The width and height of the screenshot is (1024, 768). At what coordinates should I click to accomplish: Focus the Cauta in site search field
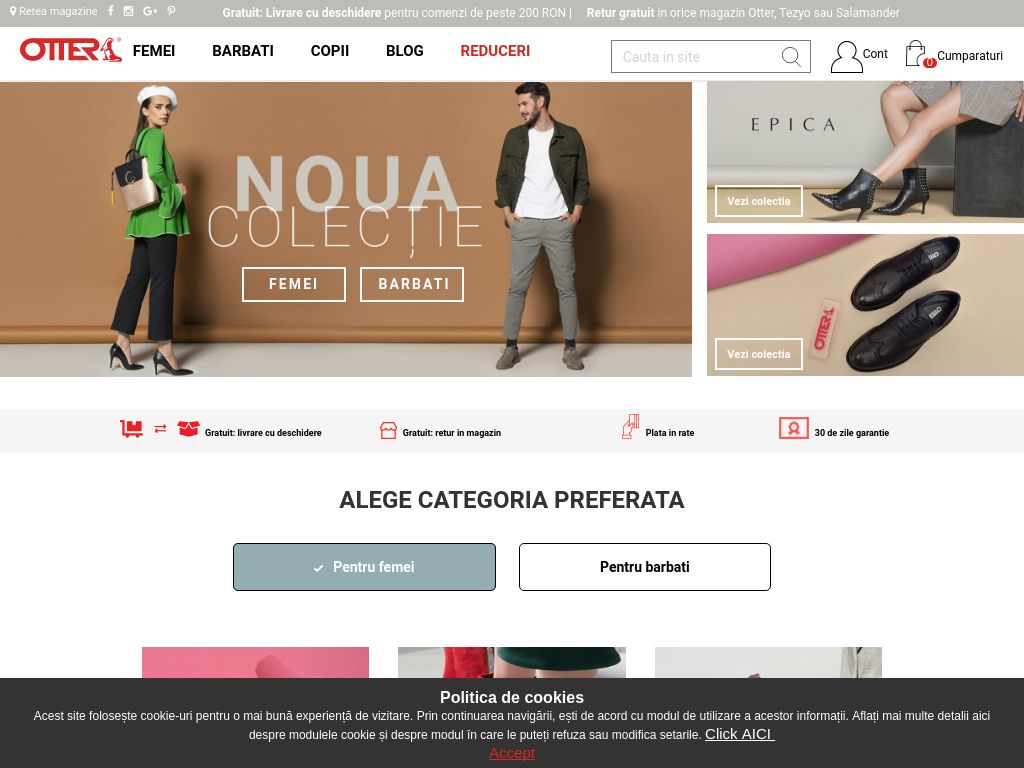(x=696, y=57)
